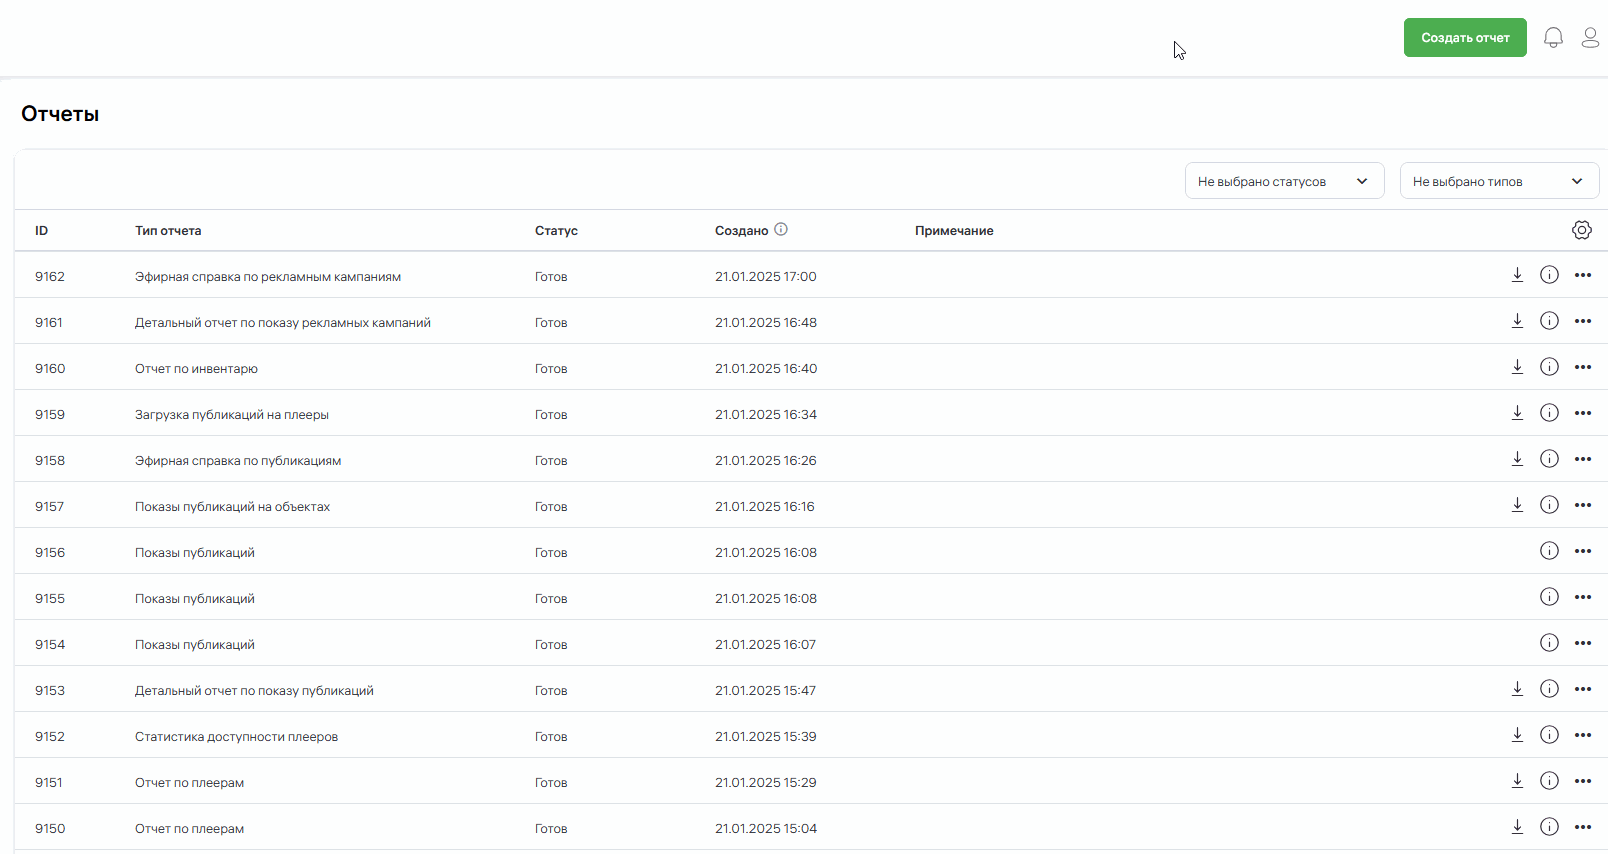Open the user profile icon
This screenshot has height=854, width=1608.
[1590, 38]
